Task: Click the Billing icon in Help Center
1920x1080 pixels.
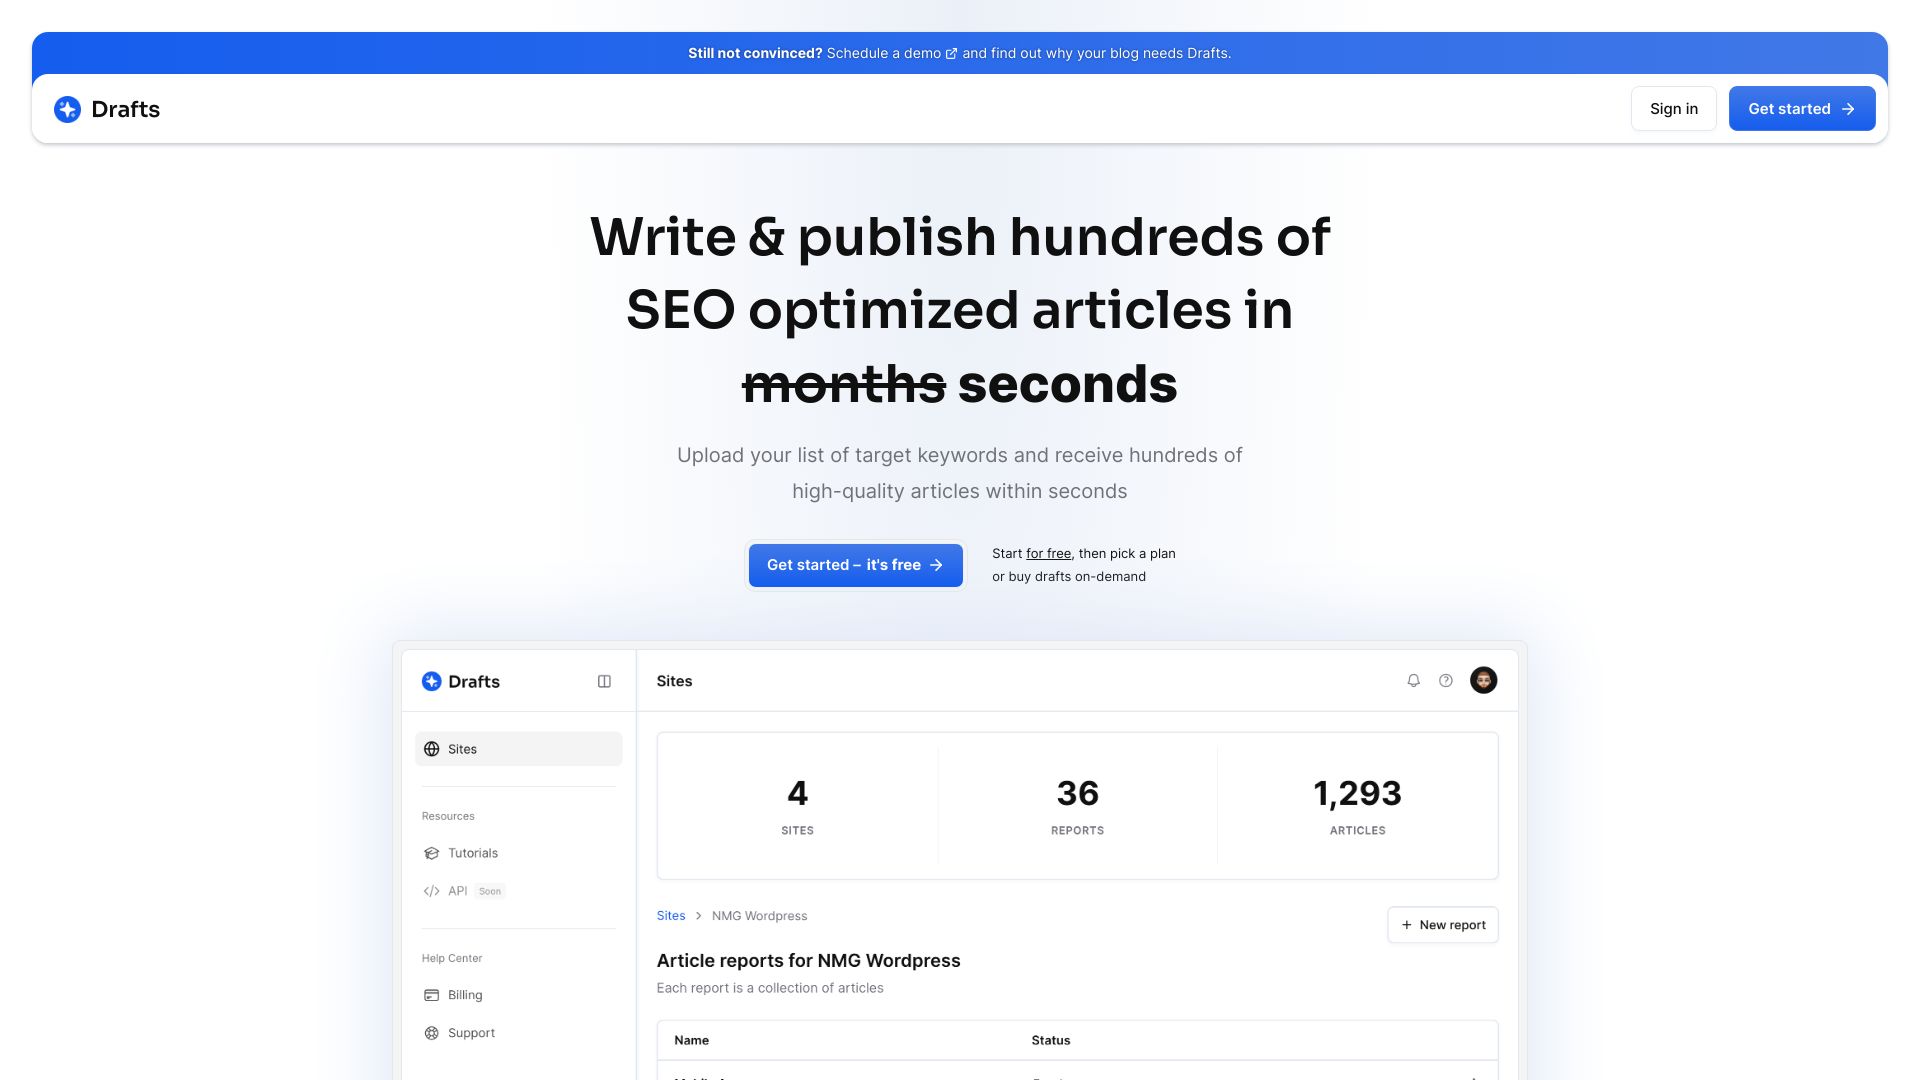Action: pyautogui.click(x=431, y=994)
